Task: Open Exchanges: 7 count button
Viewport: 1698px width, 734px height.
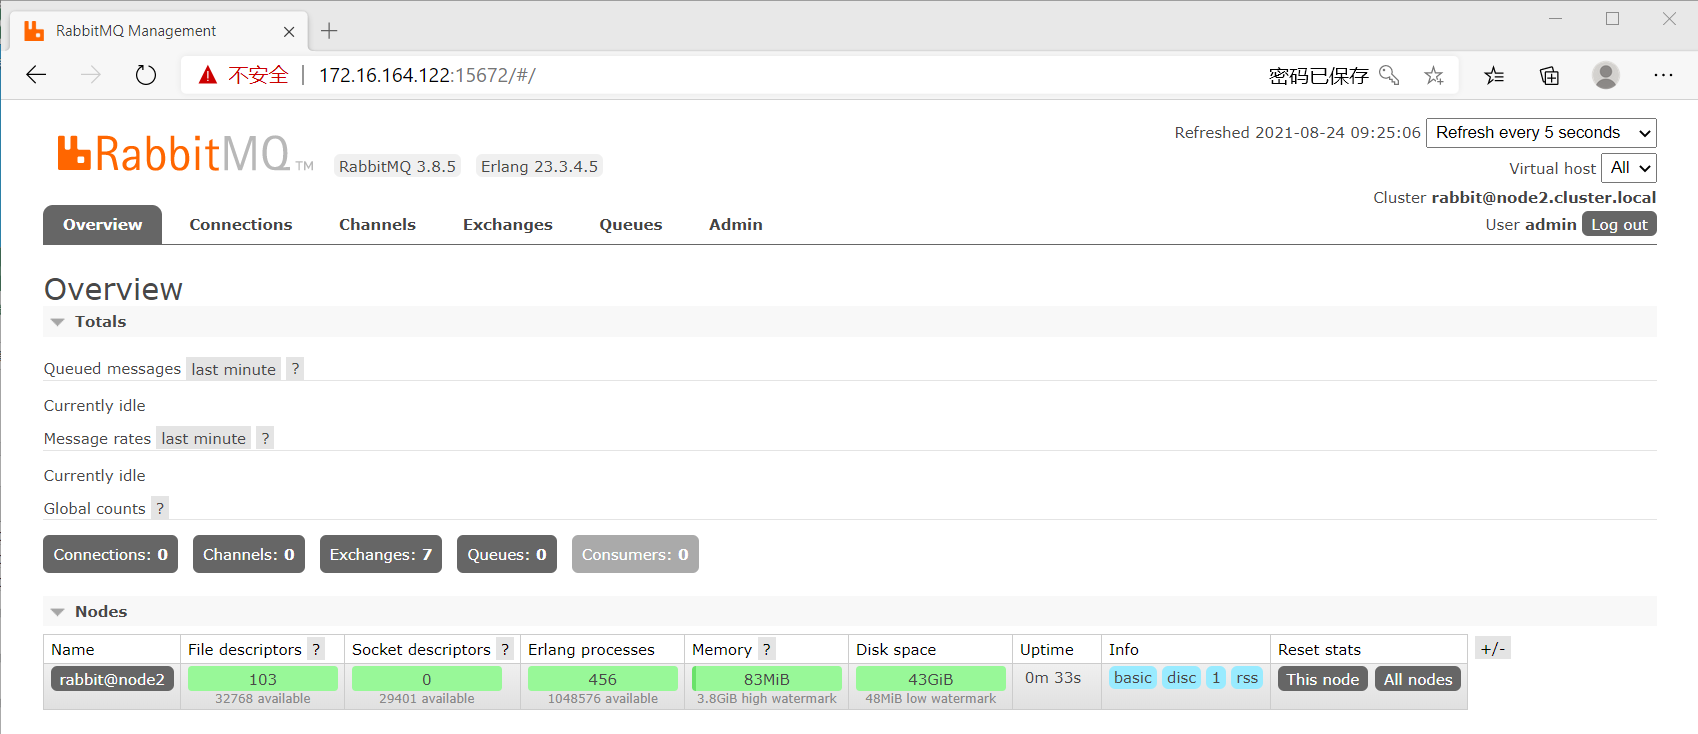Action: 381,554
